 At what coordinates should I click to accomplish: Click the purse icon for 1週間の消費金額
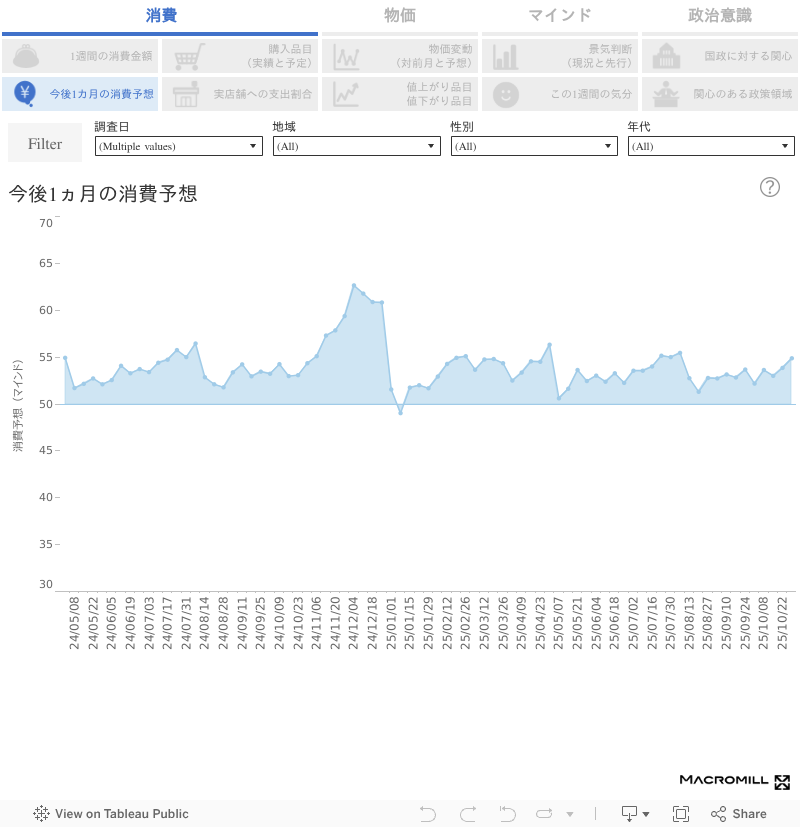tap(26, 56)
